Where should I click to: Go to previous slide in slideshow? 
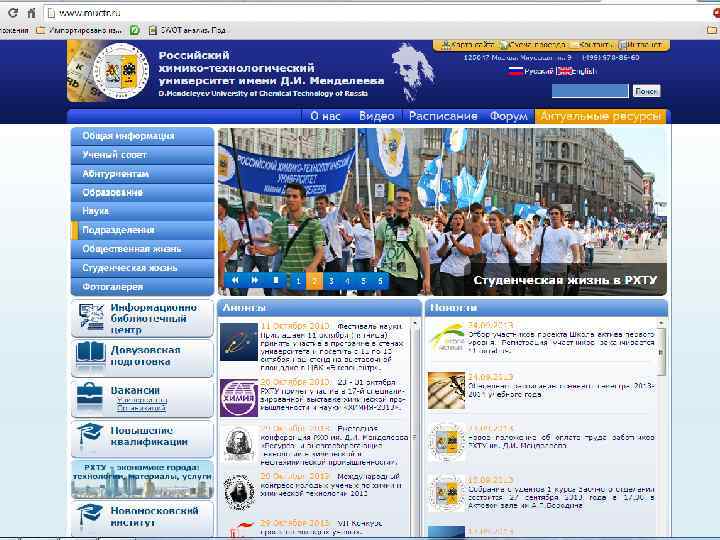(x=235, y=280)
